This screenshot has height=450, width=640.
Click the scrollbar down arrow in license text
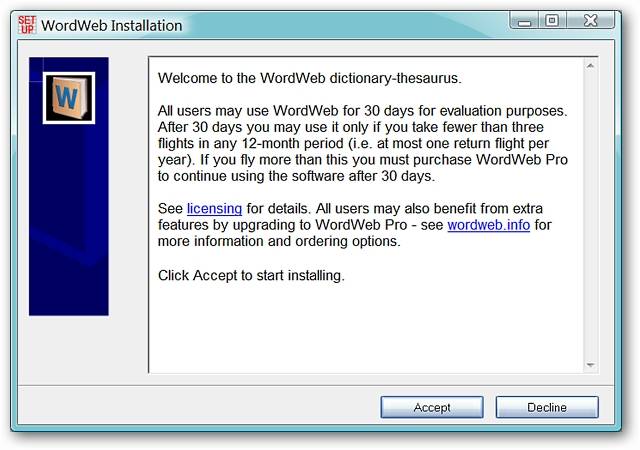(590, 365)
